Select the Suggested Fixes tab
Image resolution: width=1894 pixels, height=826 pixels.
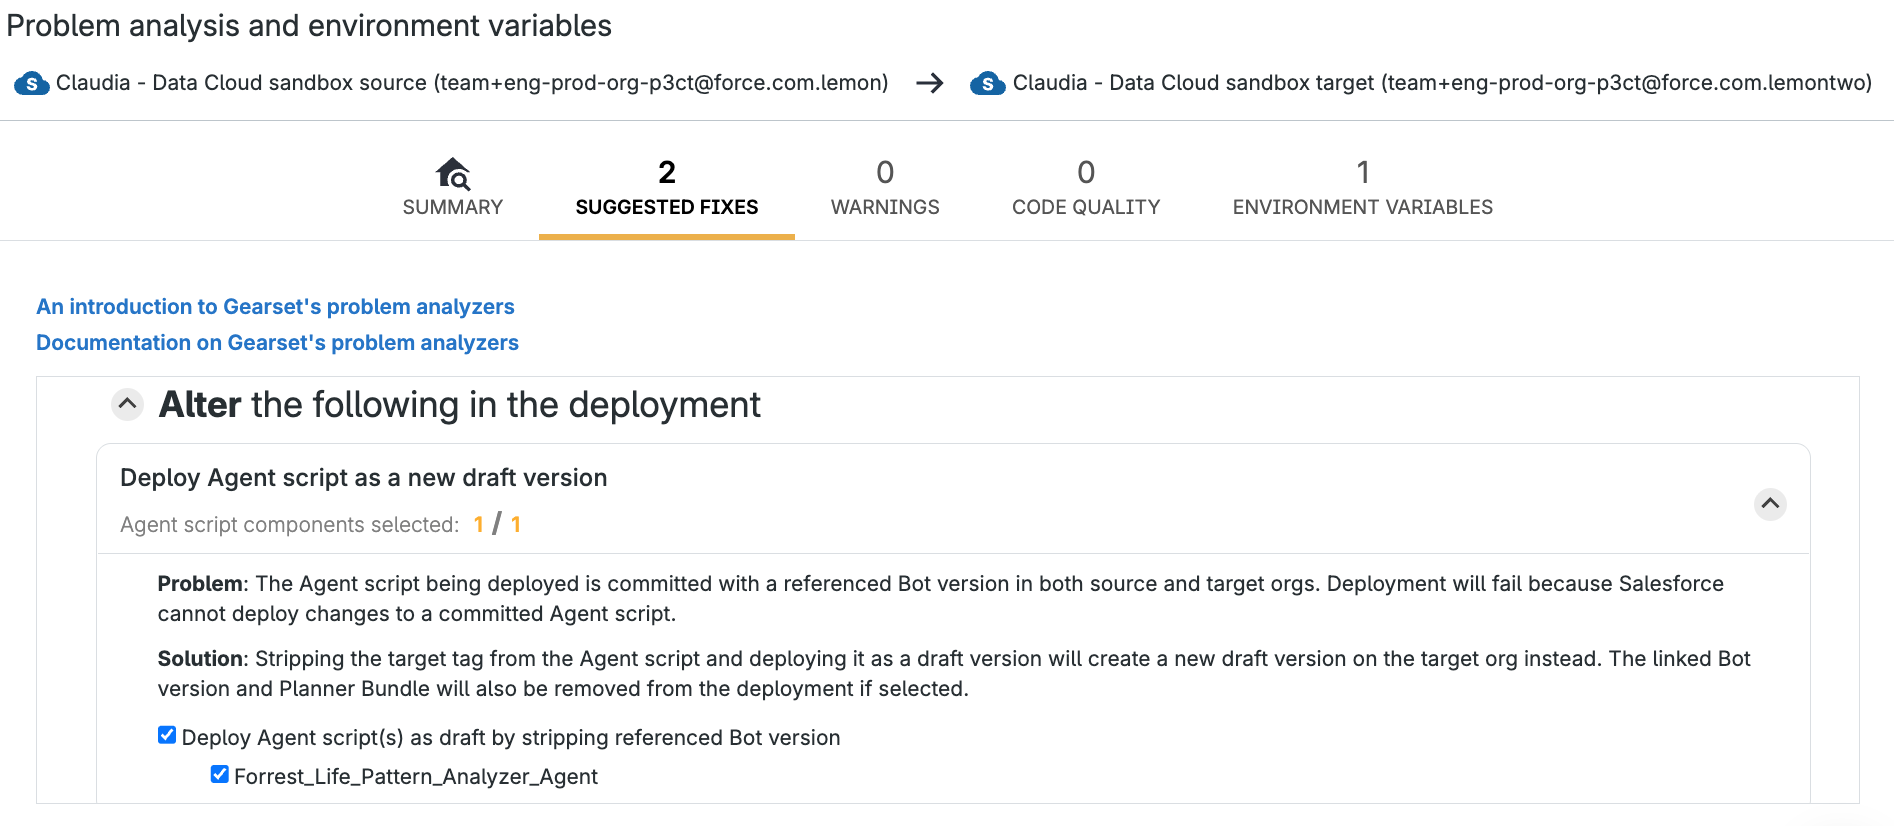[x=667, y=188]
